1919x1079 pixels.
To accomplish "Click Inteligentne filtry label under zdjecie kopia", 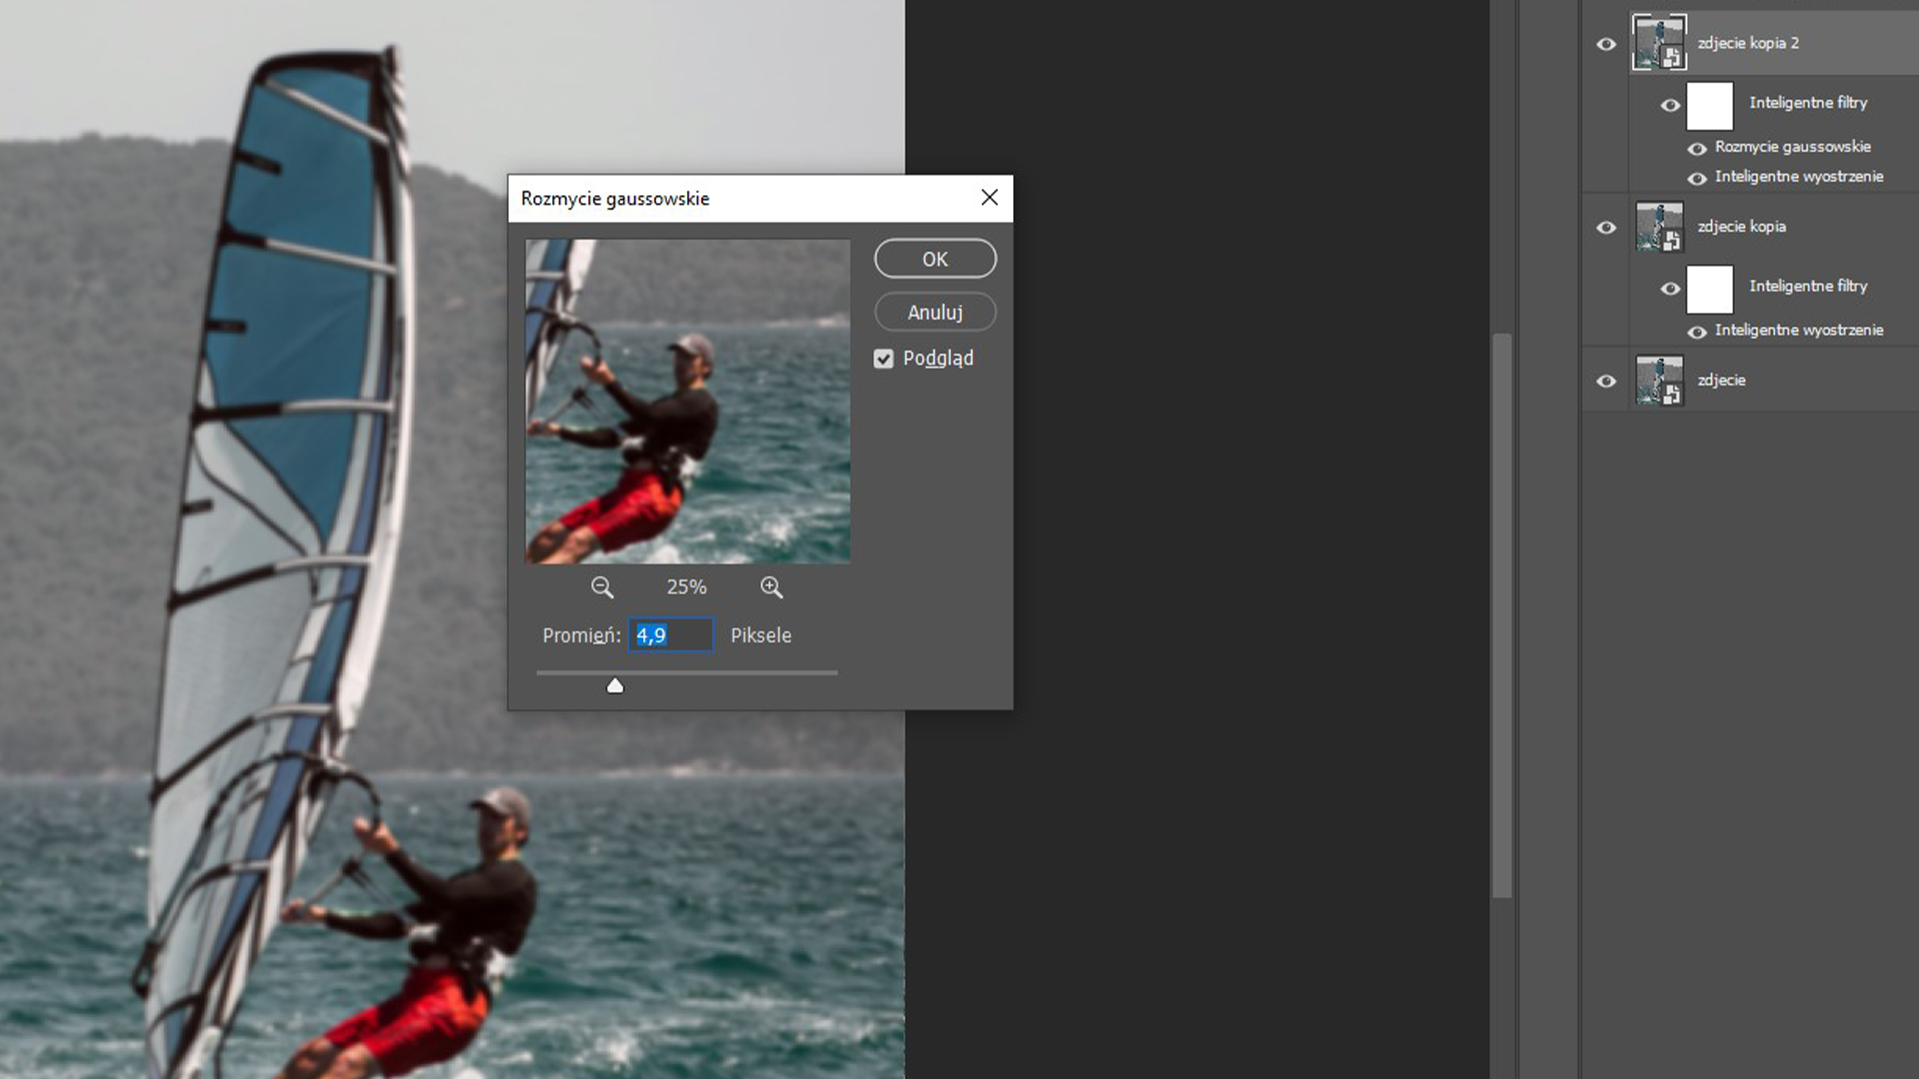I will coord(1808,286).
